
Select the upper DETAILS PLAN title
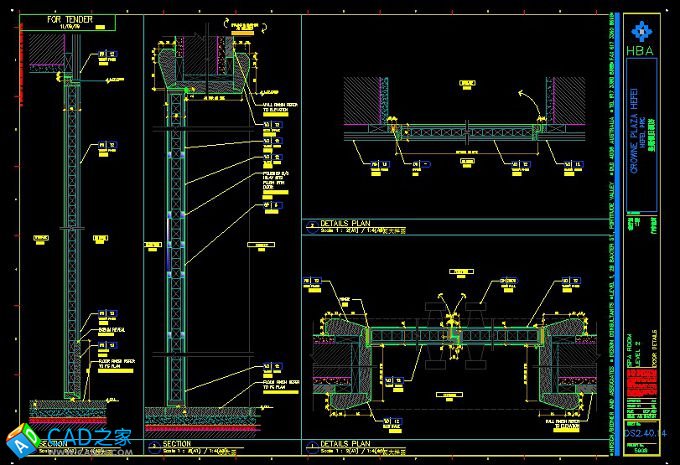tap(346, 223)
